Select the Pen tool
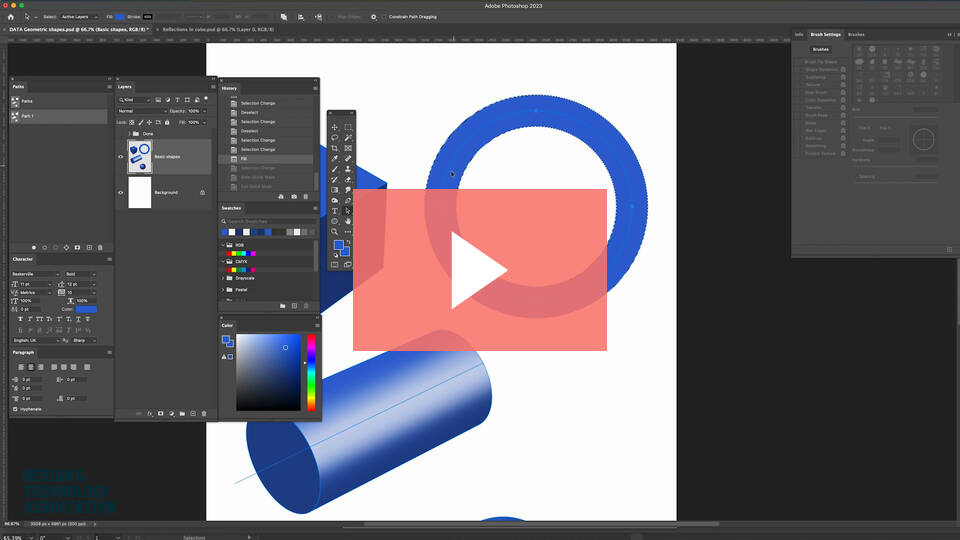 click(348, 200)
